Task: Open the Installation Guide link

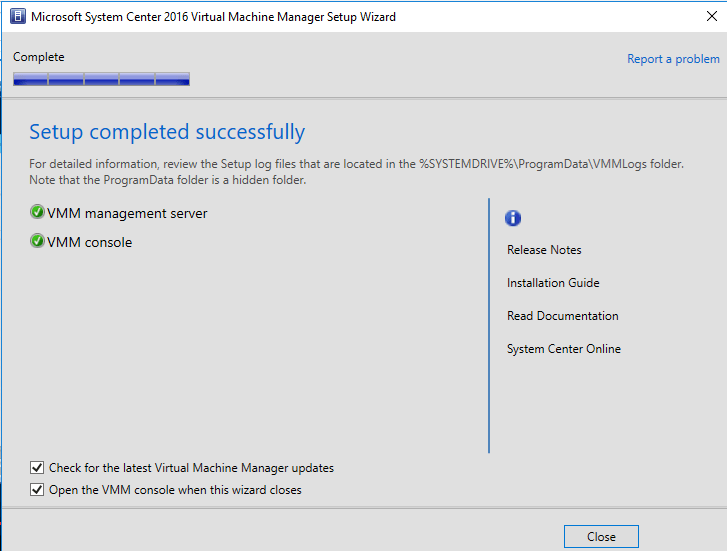Action: pyautogui.click(x=553, y=282)
